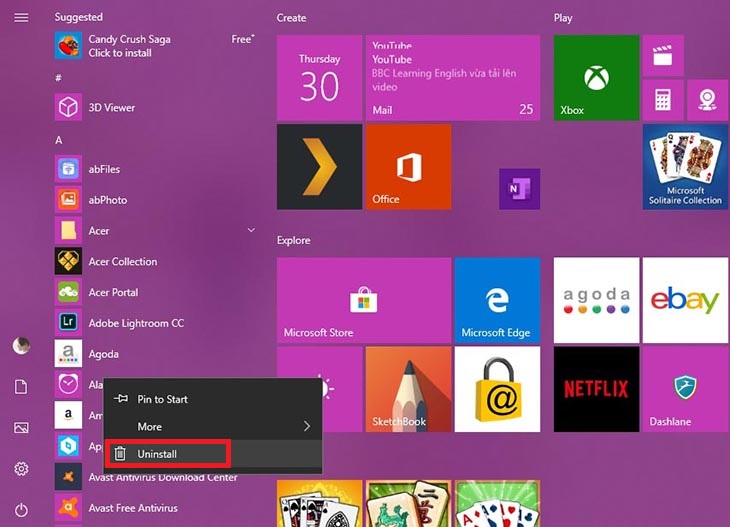Expand Start menu via hamburger icon

[x=21, y=18]
